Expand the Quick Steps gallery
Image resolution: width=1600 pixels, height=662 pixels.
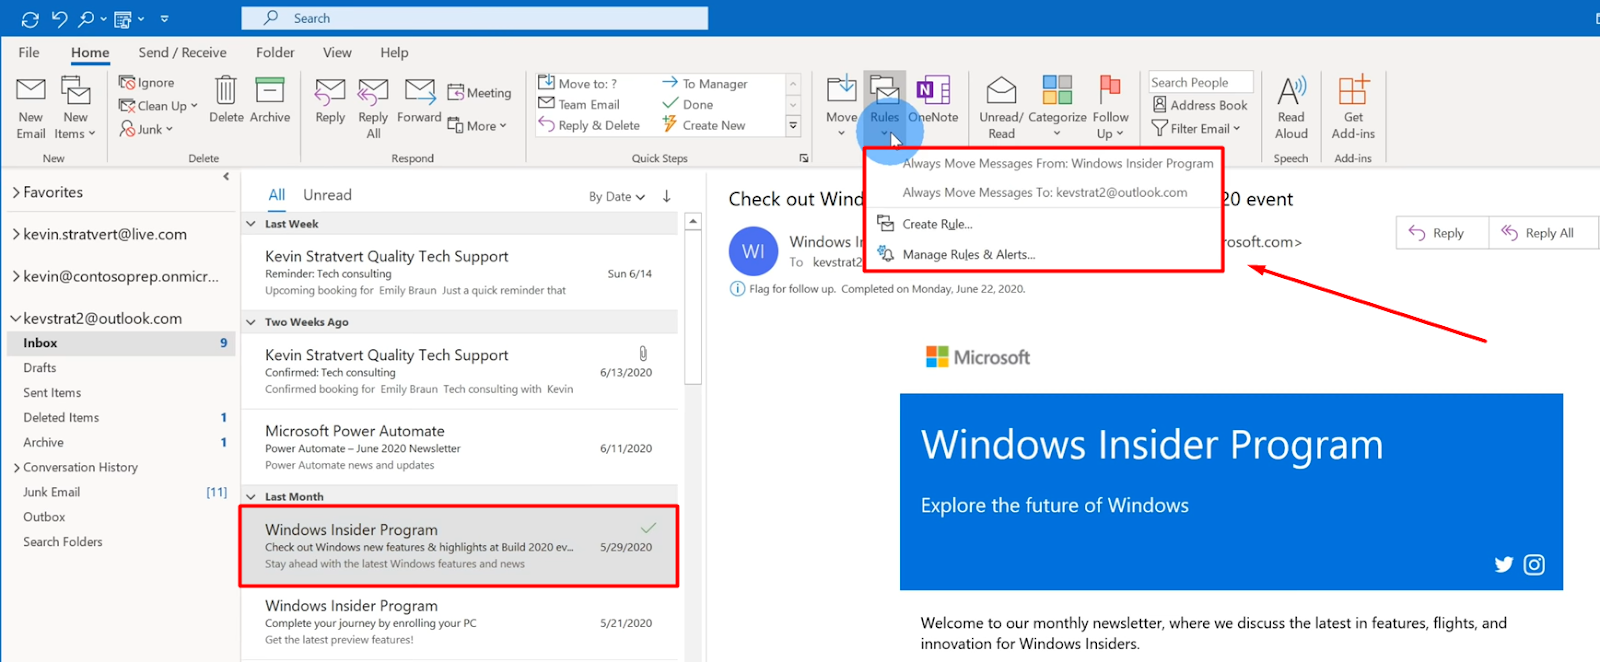coord(793,126)
